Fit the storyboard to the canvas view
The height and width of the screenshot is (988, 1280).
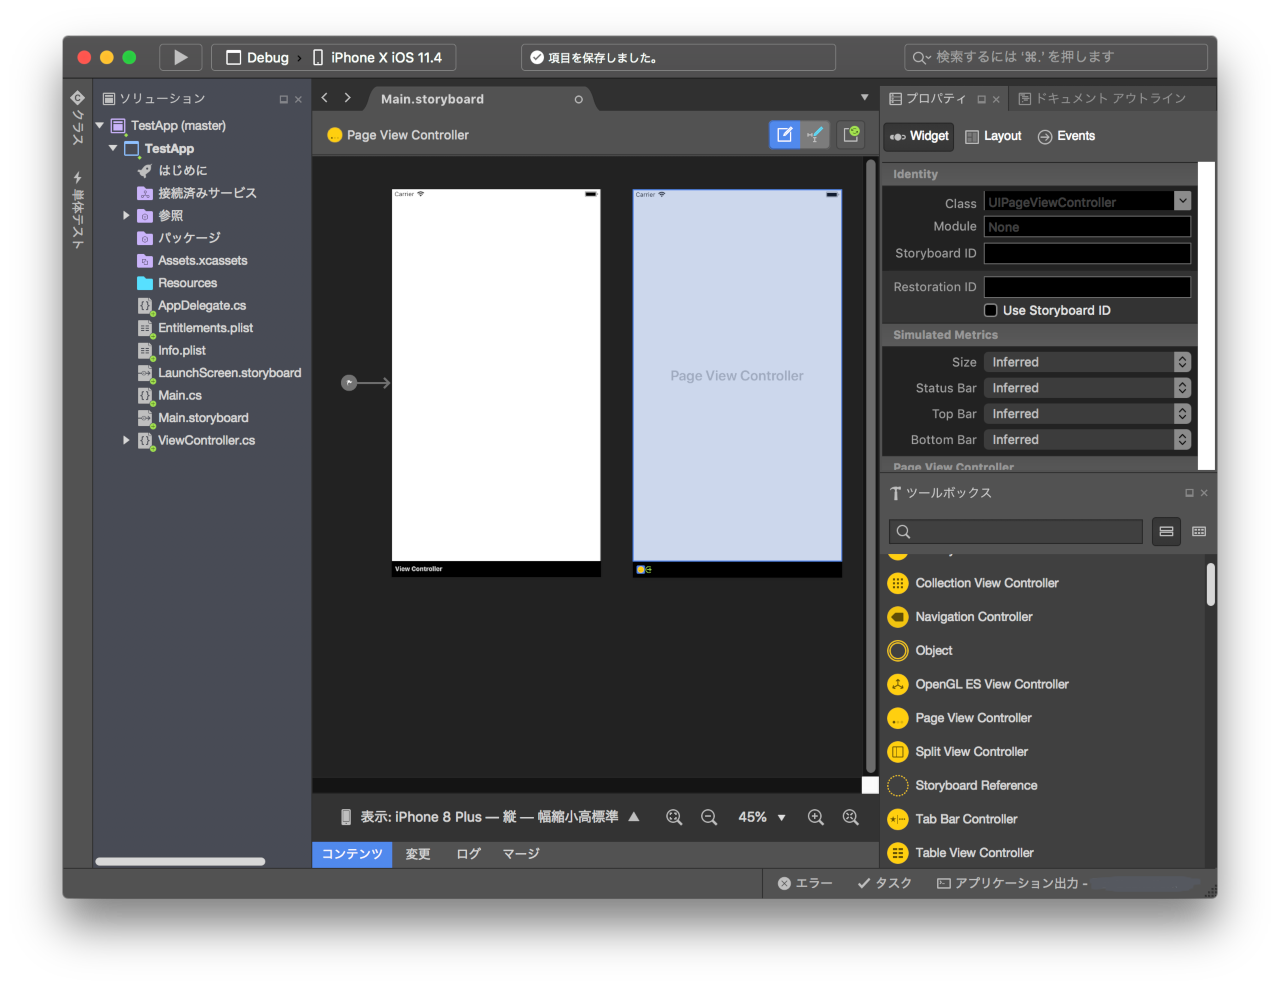click(674, 817)
